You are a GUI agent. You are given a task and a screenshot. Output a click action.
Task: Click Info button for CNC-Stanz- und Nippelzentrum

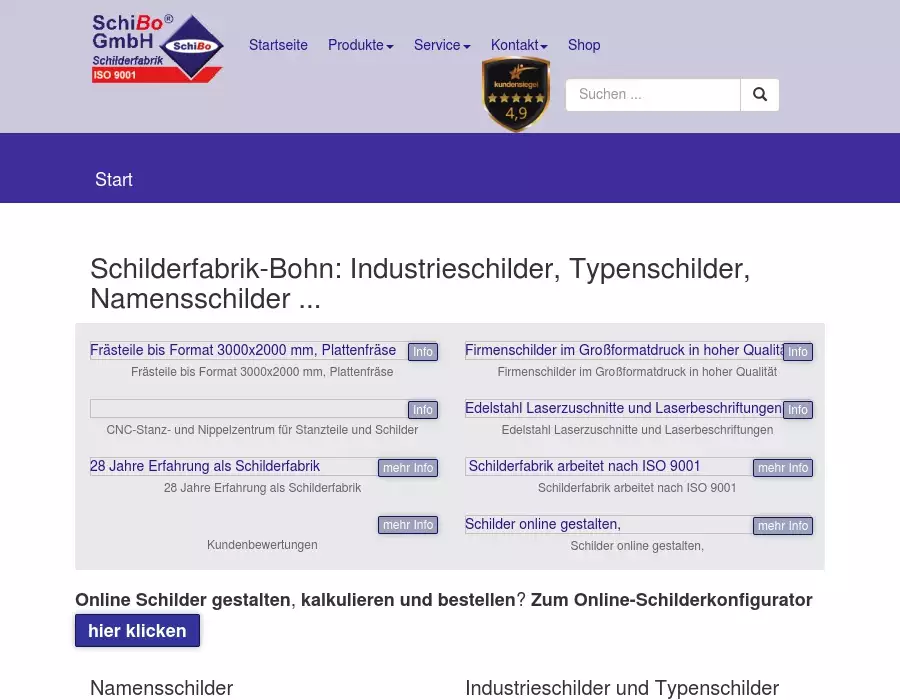point(423,410)
